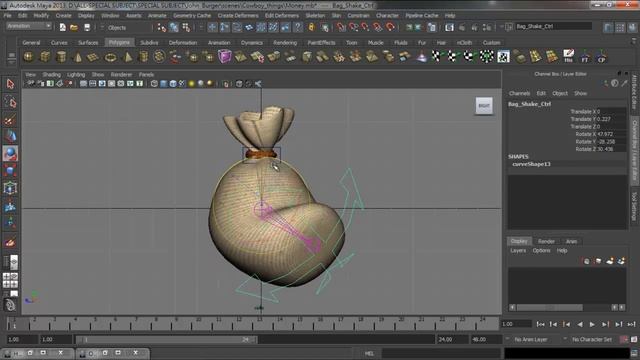The width and height of the screenshot is (640, 360).
Task: Switch to the Polygons shelf tab
Action: (x=119, y=42)
